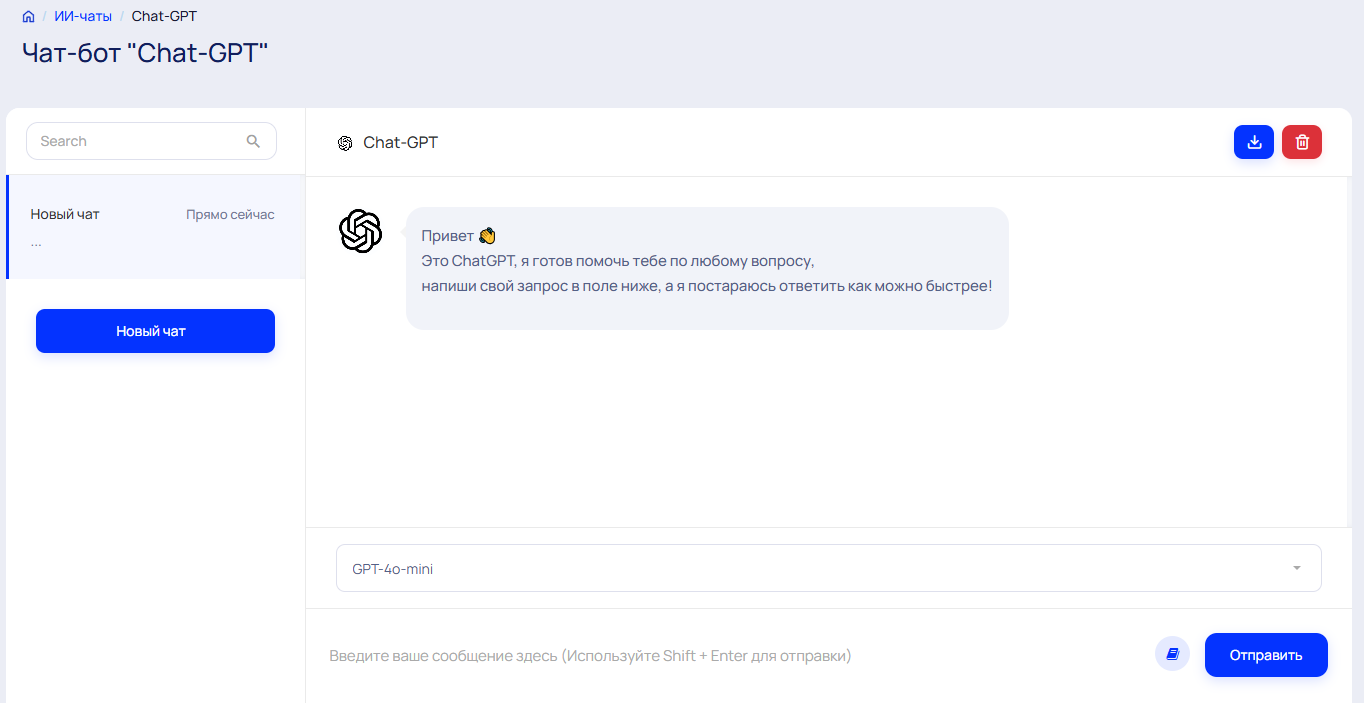Send the message with the Отправить button
Image resolution: width=1364 pixels, height=703 pixels.
click(1266, 655)
